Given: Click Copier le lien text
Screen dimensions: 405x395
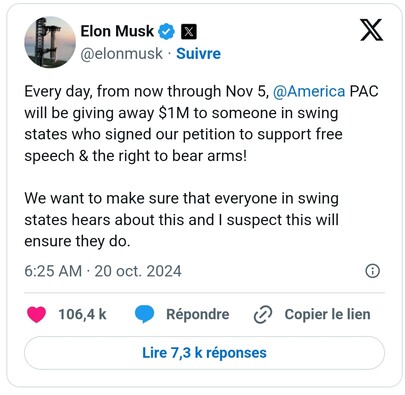Looking at the screenshot, I should pos(327,314).
